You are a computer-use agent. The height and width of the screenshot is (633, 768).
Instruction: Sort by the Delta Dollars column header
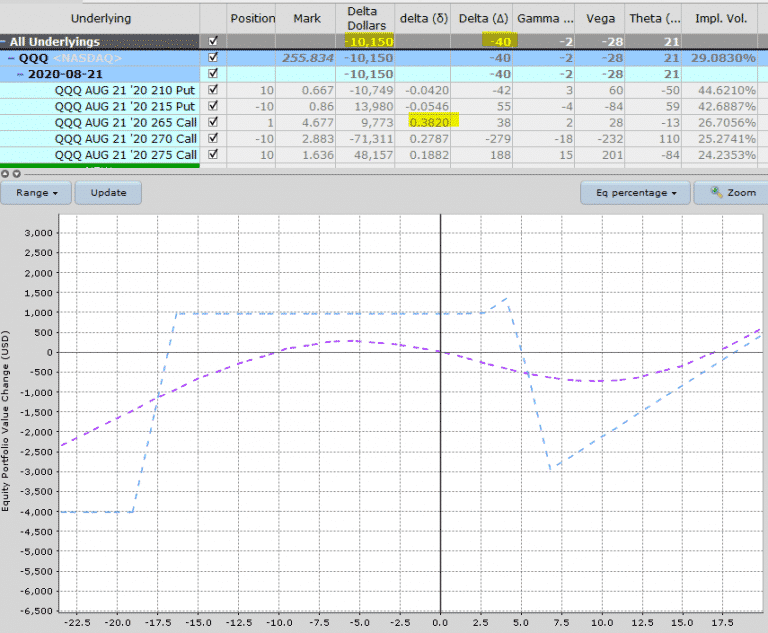pyautogui.click(x=367, y=18)
